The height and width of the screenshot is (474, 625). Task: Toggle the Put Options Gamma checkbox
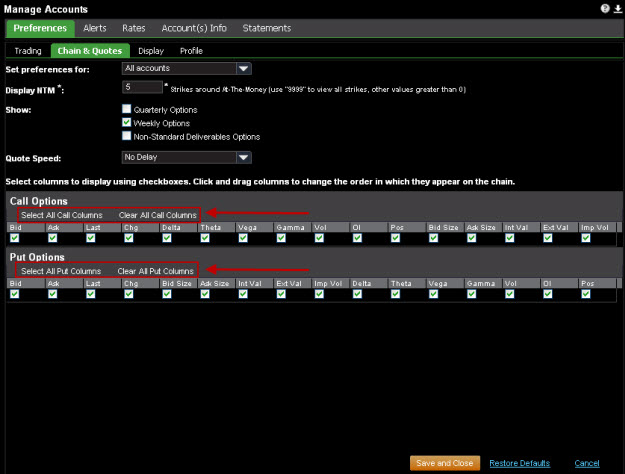tap(472, 294)
